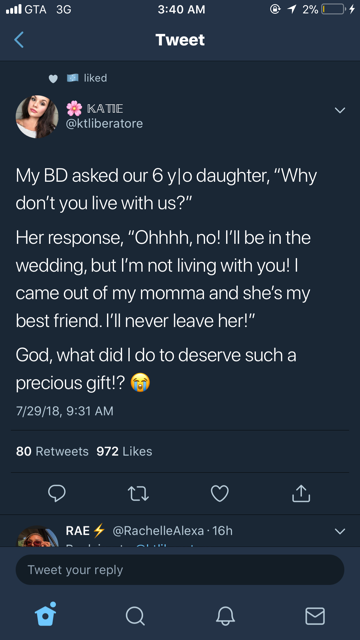Go to the Home tab in the bottom bar
Viewport: 360px width, 640px height.
(45, 614)
